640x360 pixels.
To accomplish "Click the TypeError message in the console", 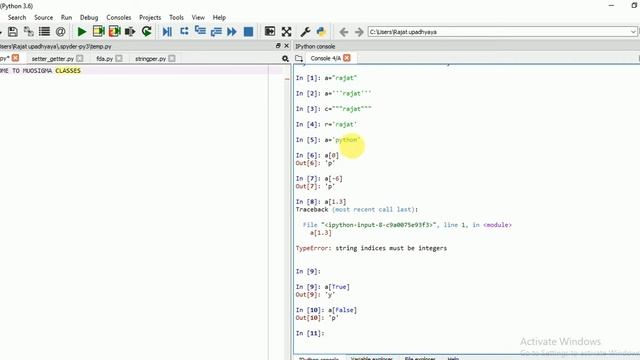I will (371, 248).
